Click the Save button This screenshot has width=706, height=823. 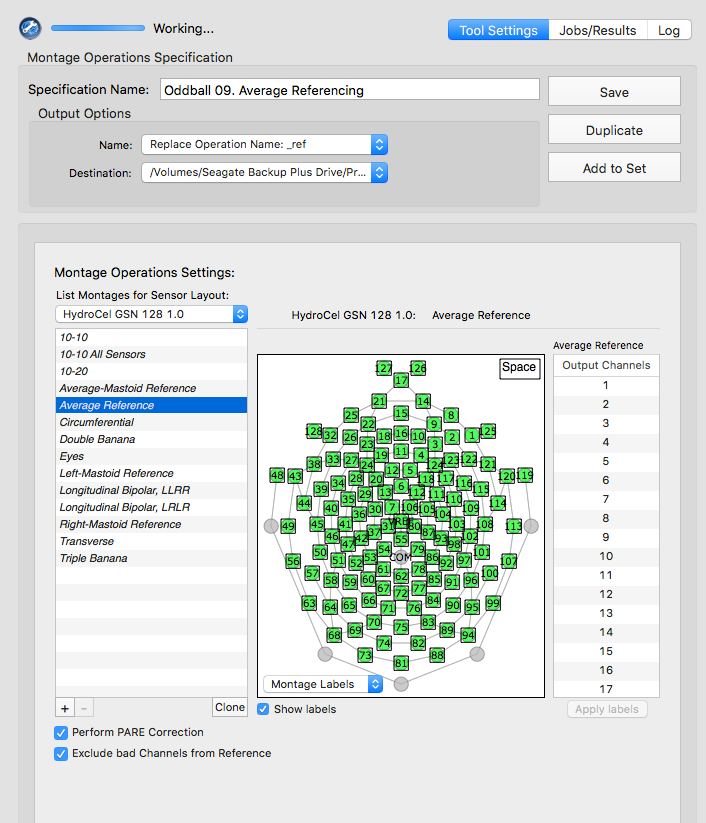coord(614,92)
